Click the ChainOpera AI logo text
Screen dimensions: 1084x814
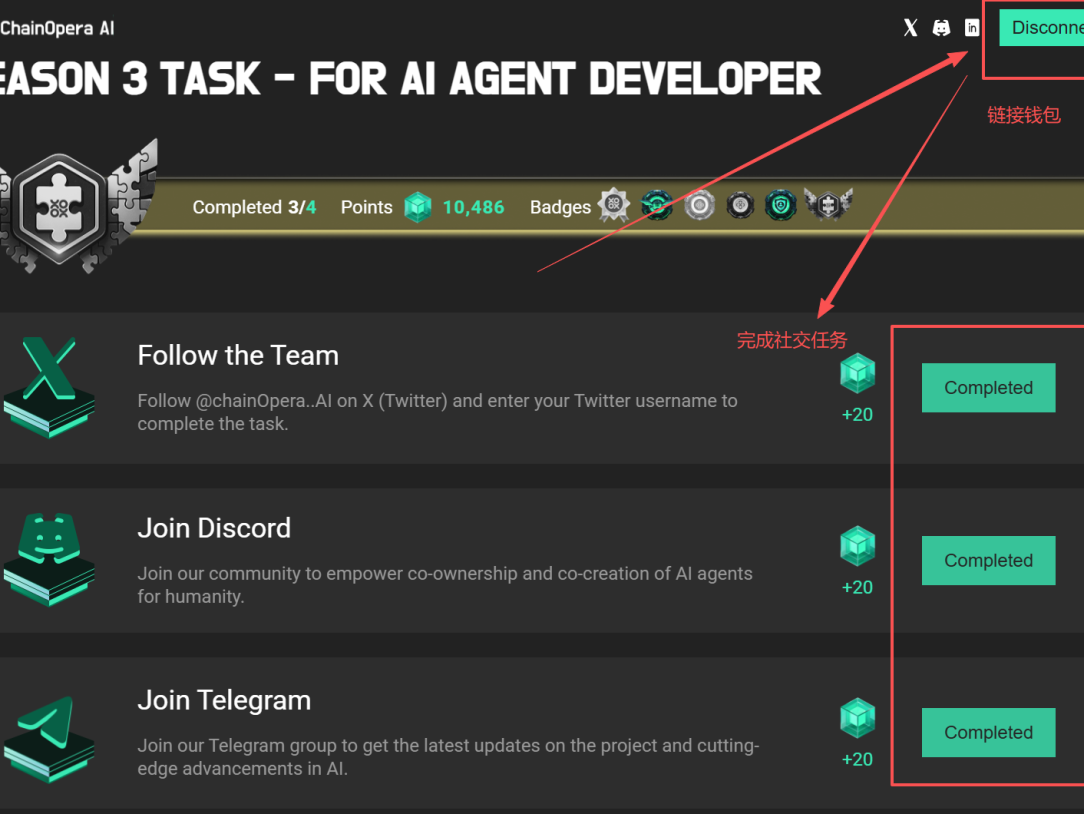(x=57, y=28)
